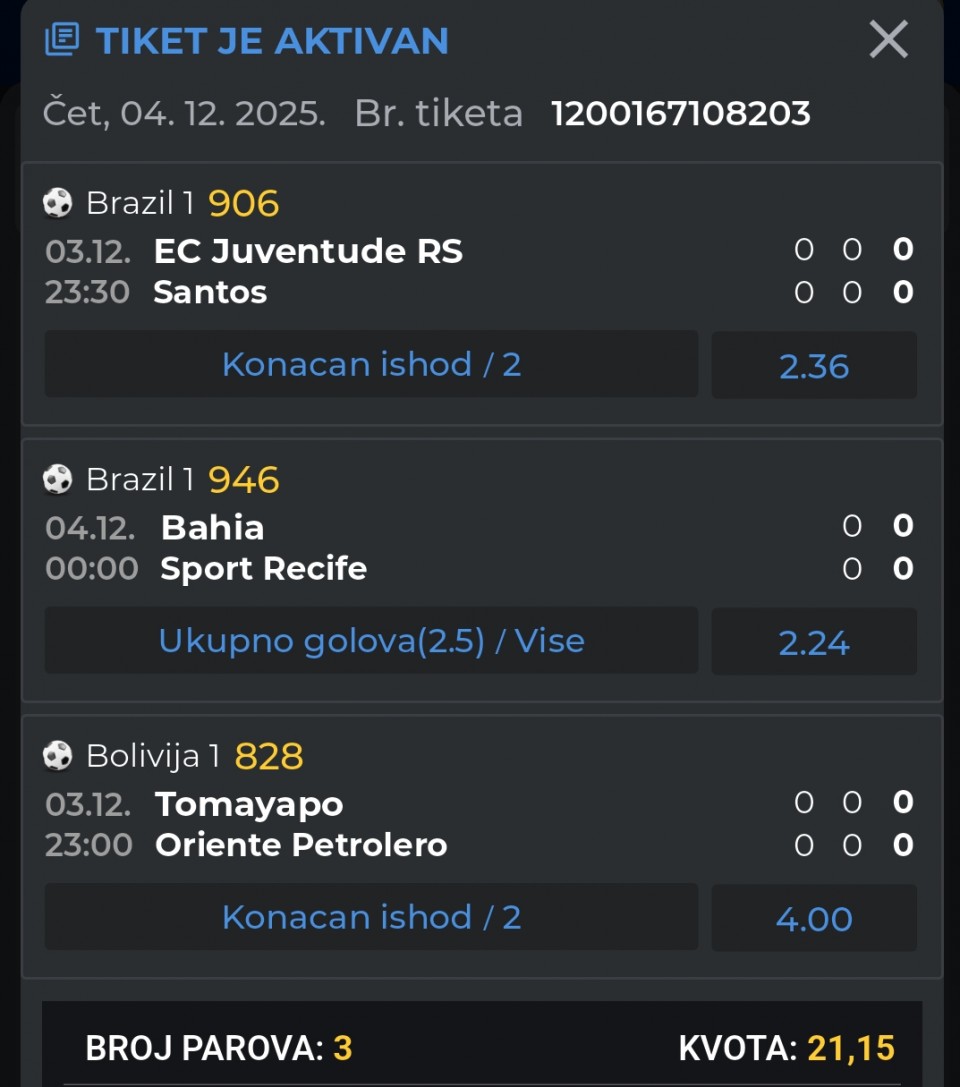Open EC Juventude RS team name
Viewport: 960px width, 1087px height.
point(308,251)
